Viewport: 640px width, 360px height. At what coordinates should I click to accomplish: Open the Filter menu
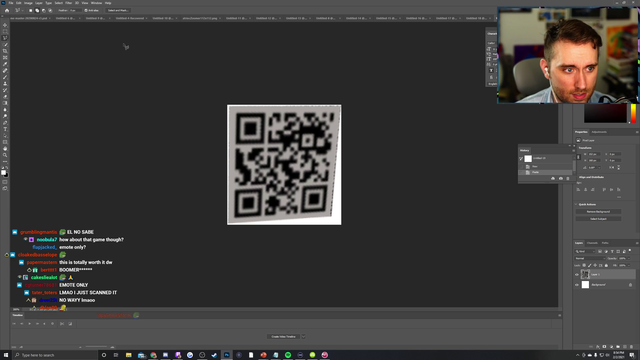coord(69,3)
